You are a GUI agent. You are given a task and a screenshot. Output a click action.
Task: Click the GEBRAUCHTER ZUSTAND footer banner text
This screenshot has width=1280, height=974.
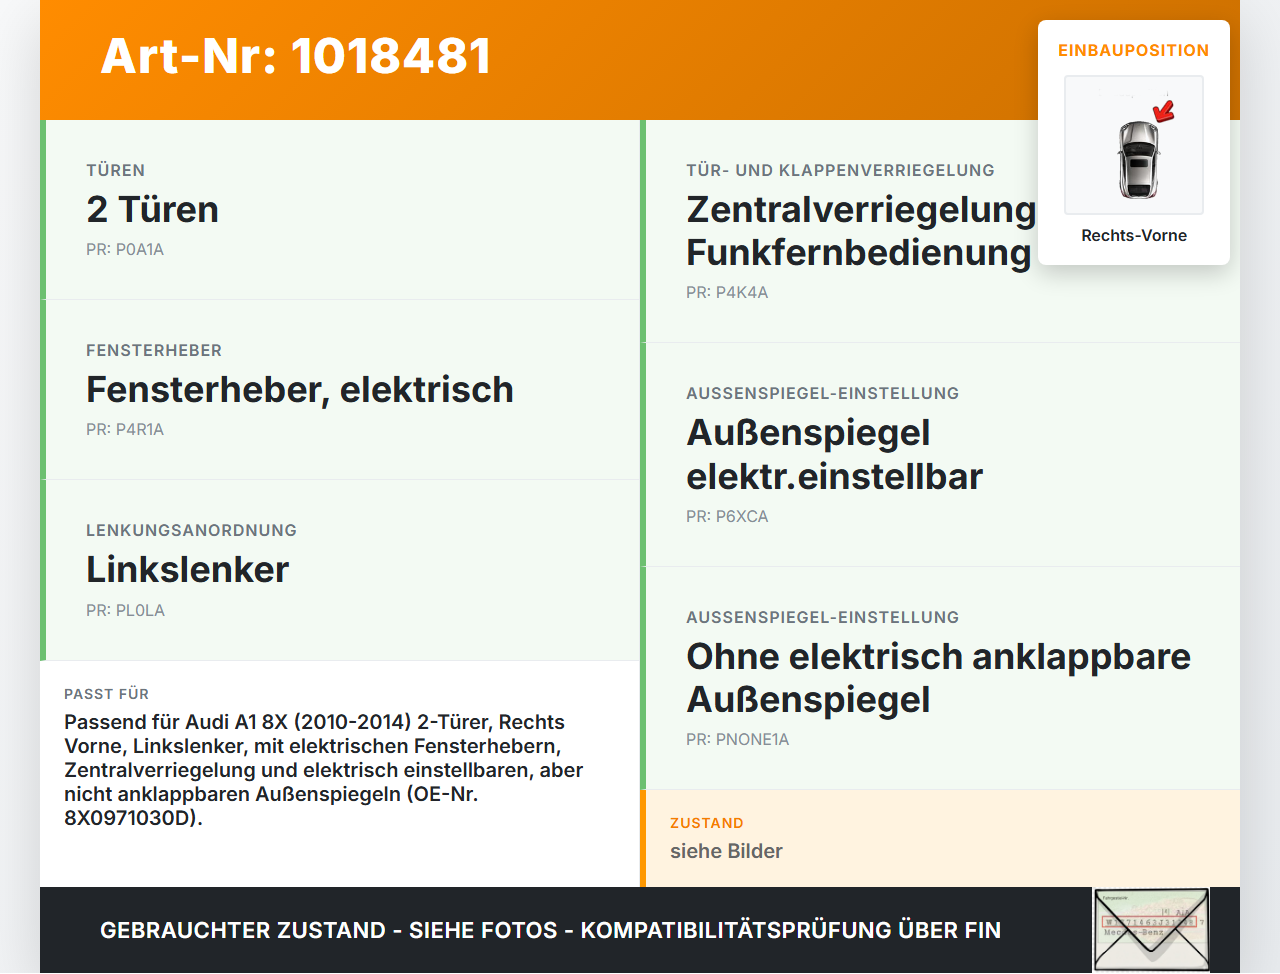click(x=550, y=930)
